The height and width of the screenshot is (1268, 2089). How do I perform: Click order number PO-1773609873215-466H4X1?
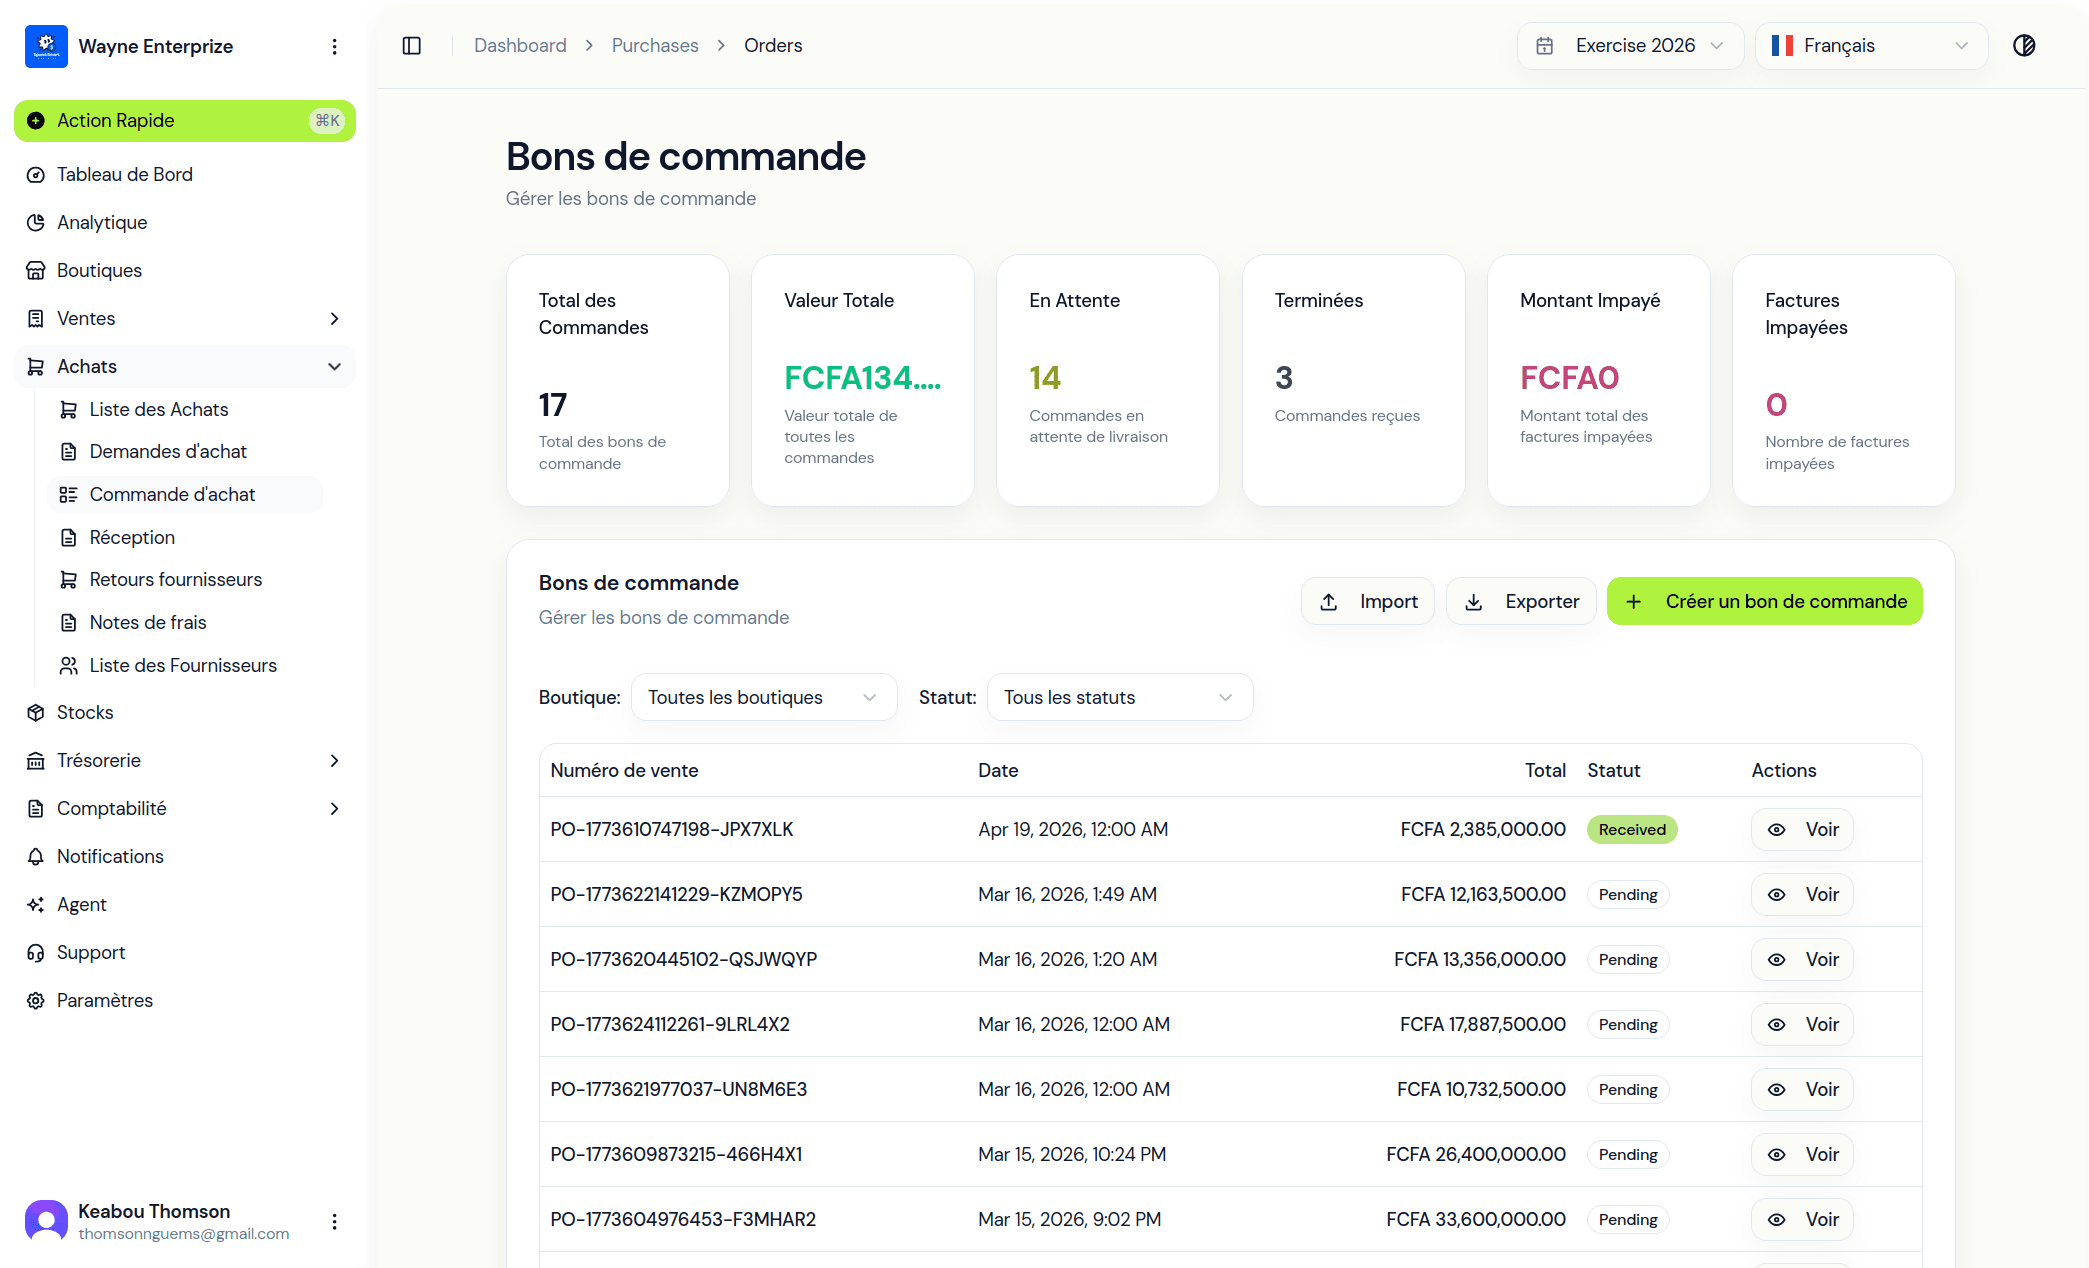676,1155
